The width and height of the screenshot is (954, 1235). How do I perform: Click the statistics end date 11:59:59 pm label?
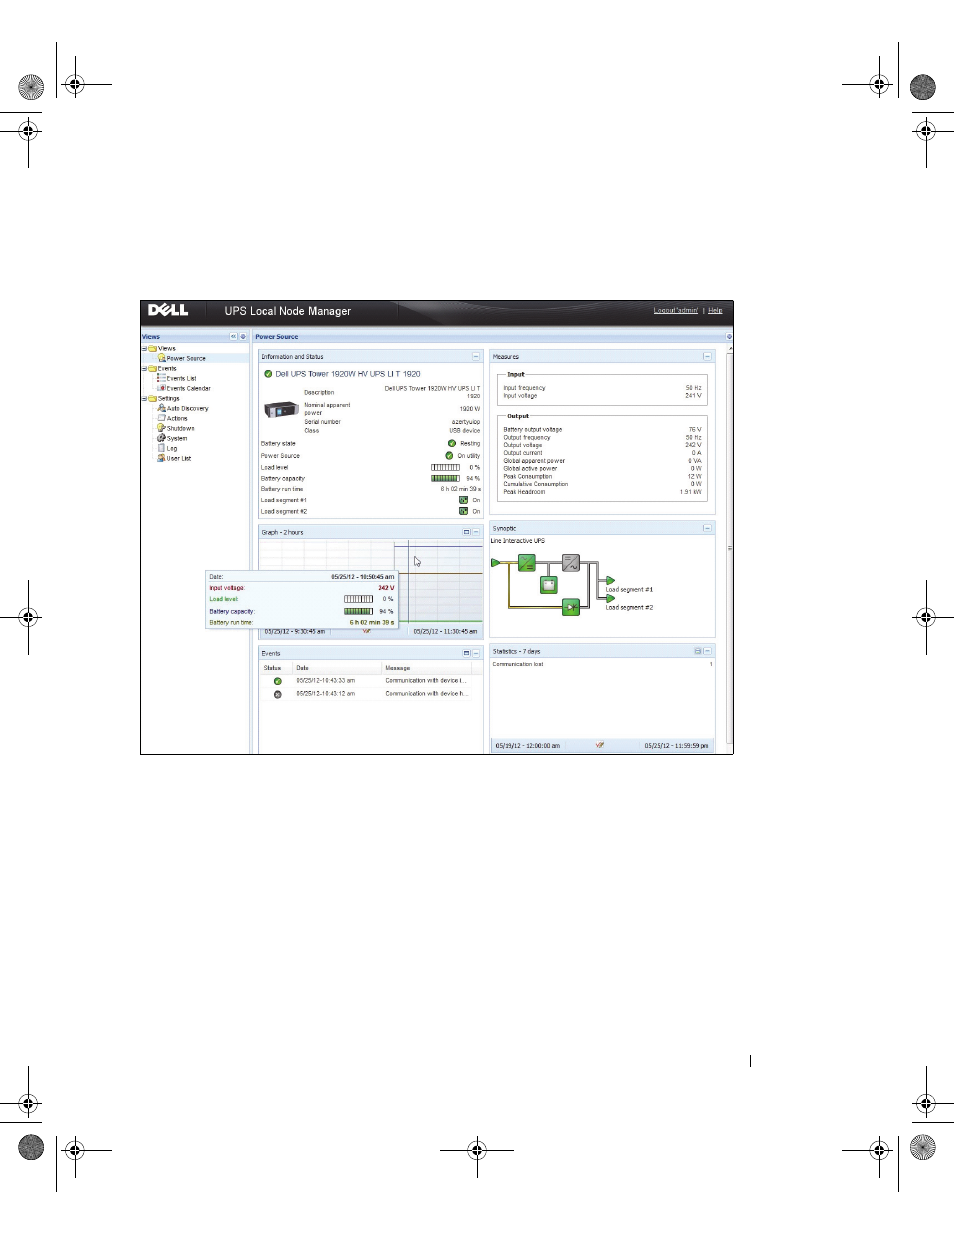tap(676, 746)
